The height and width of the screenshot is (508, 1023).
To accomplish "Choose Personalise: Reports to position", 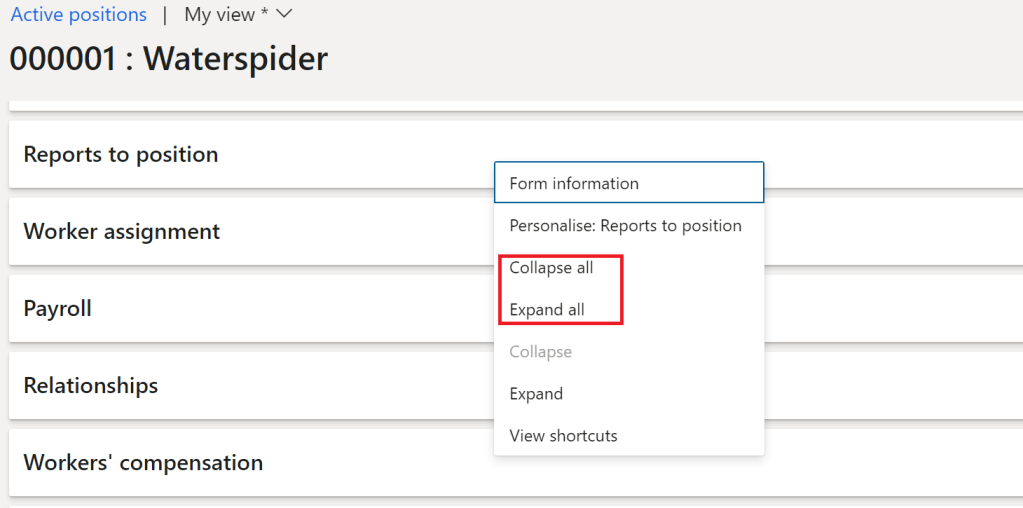I will point(625,226).
